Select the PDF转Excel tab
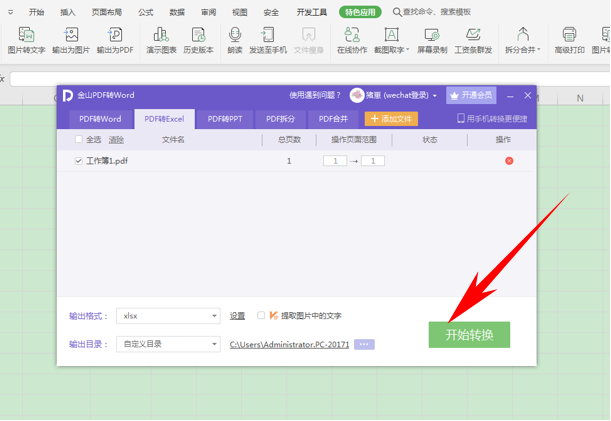Screen dimensions: 611x421 point(164,119)
